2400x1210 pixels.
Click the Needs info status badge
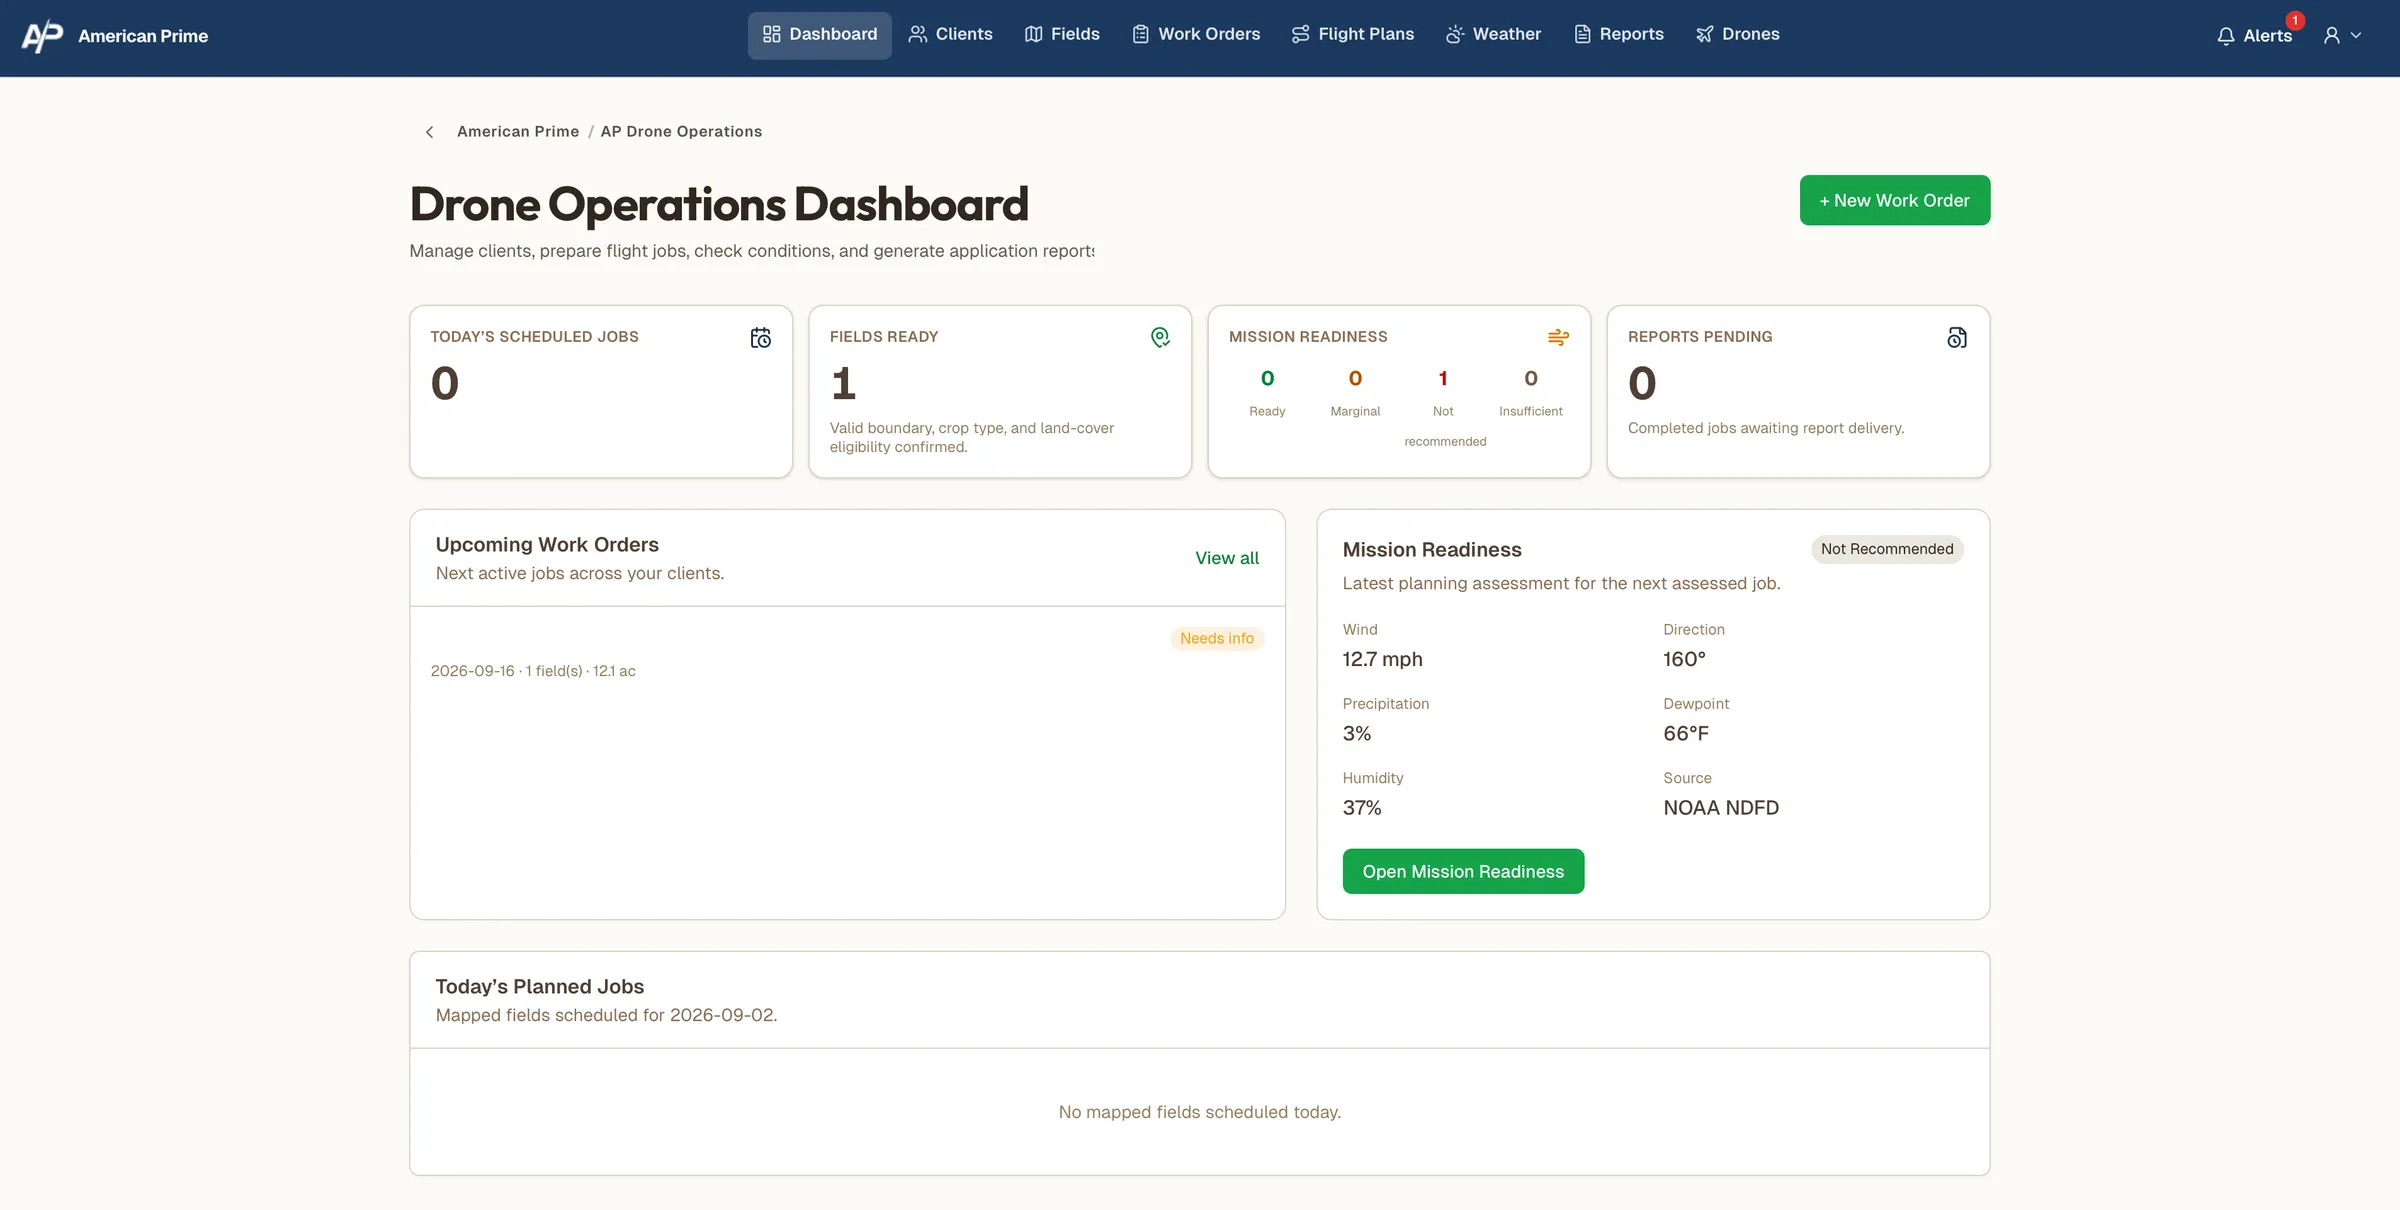tap(1217, 639)
